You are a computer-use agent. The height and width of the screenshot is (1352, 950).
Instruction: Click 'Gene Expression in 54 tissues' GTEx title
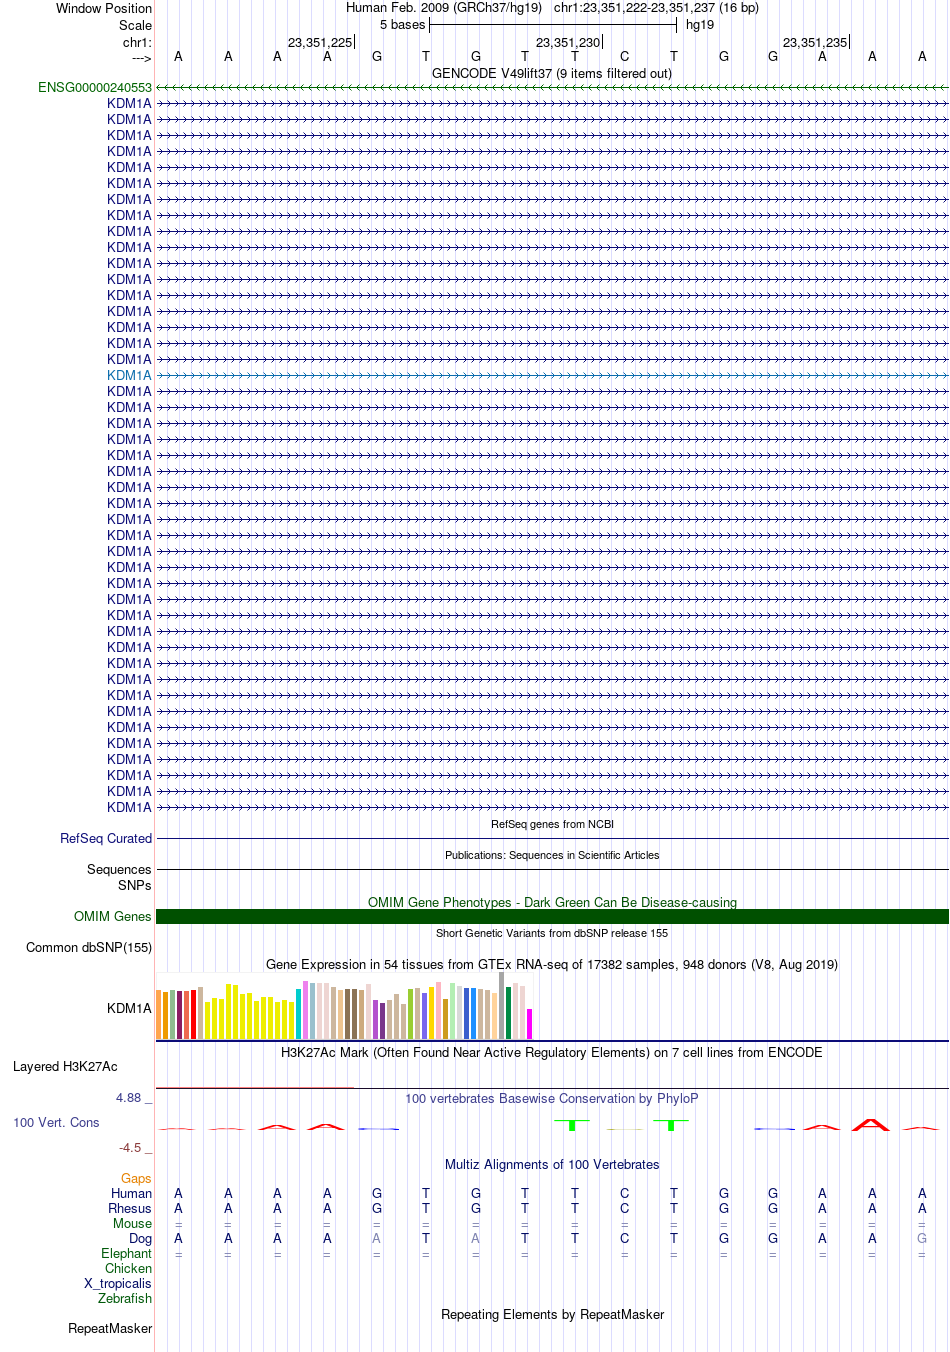point(552,965)
